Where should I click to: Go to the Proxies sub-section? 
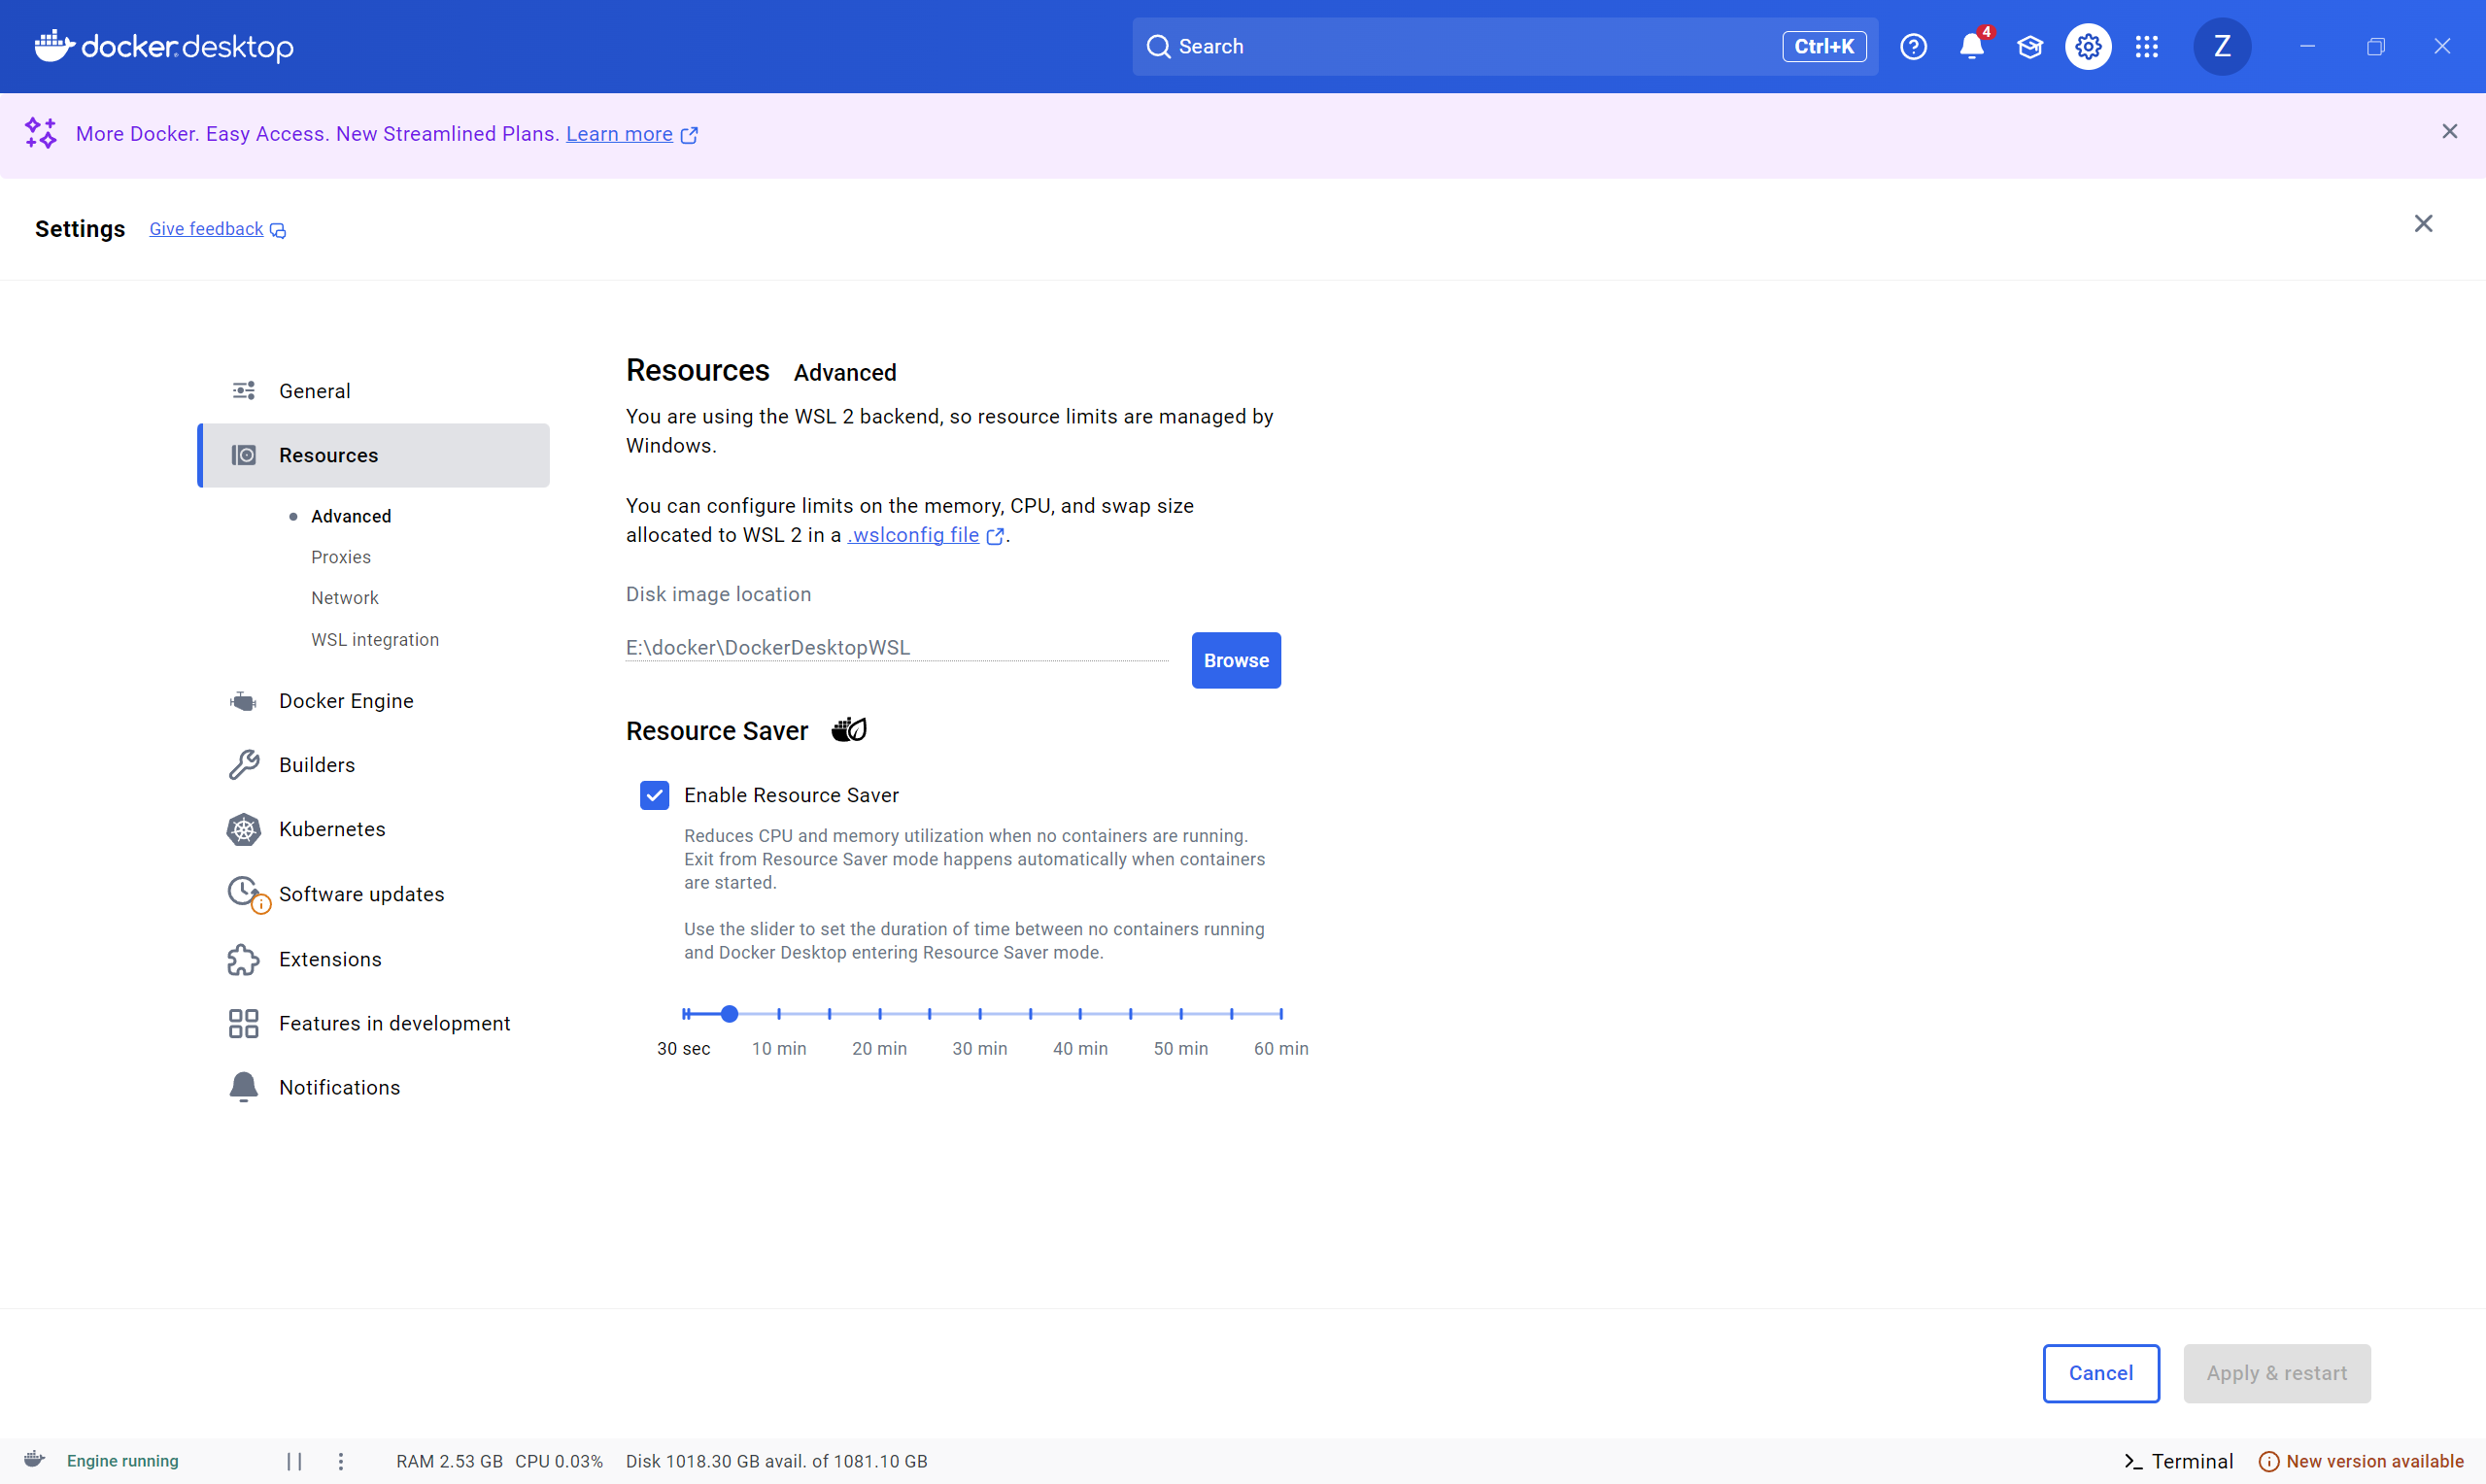tap(341, 557)
